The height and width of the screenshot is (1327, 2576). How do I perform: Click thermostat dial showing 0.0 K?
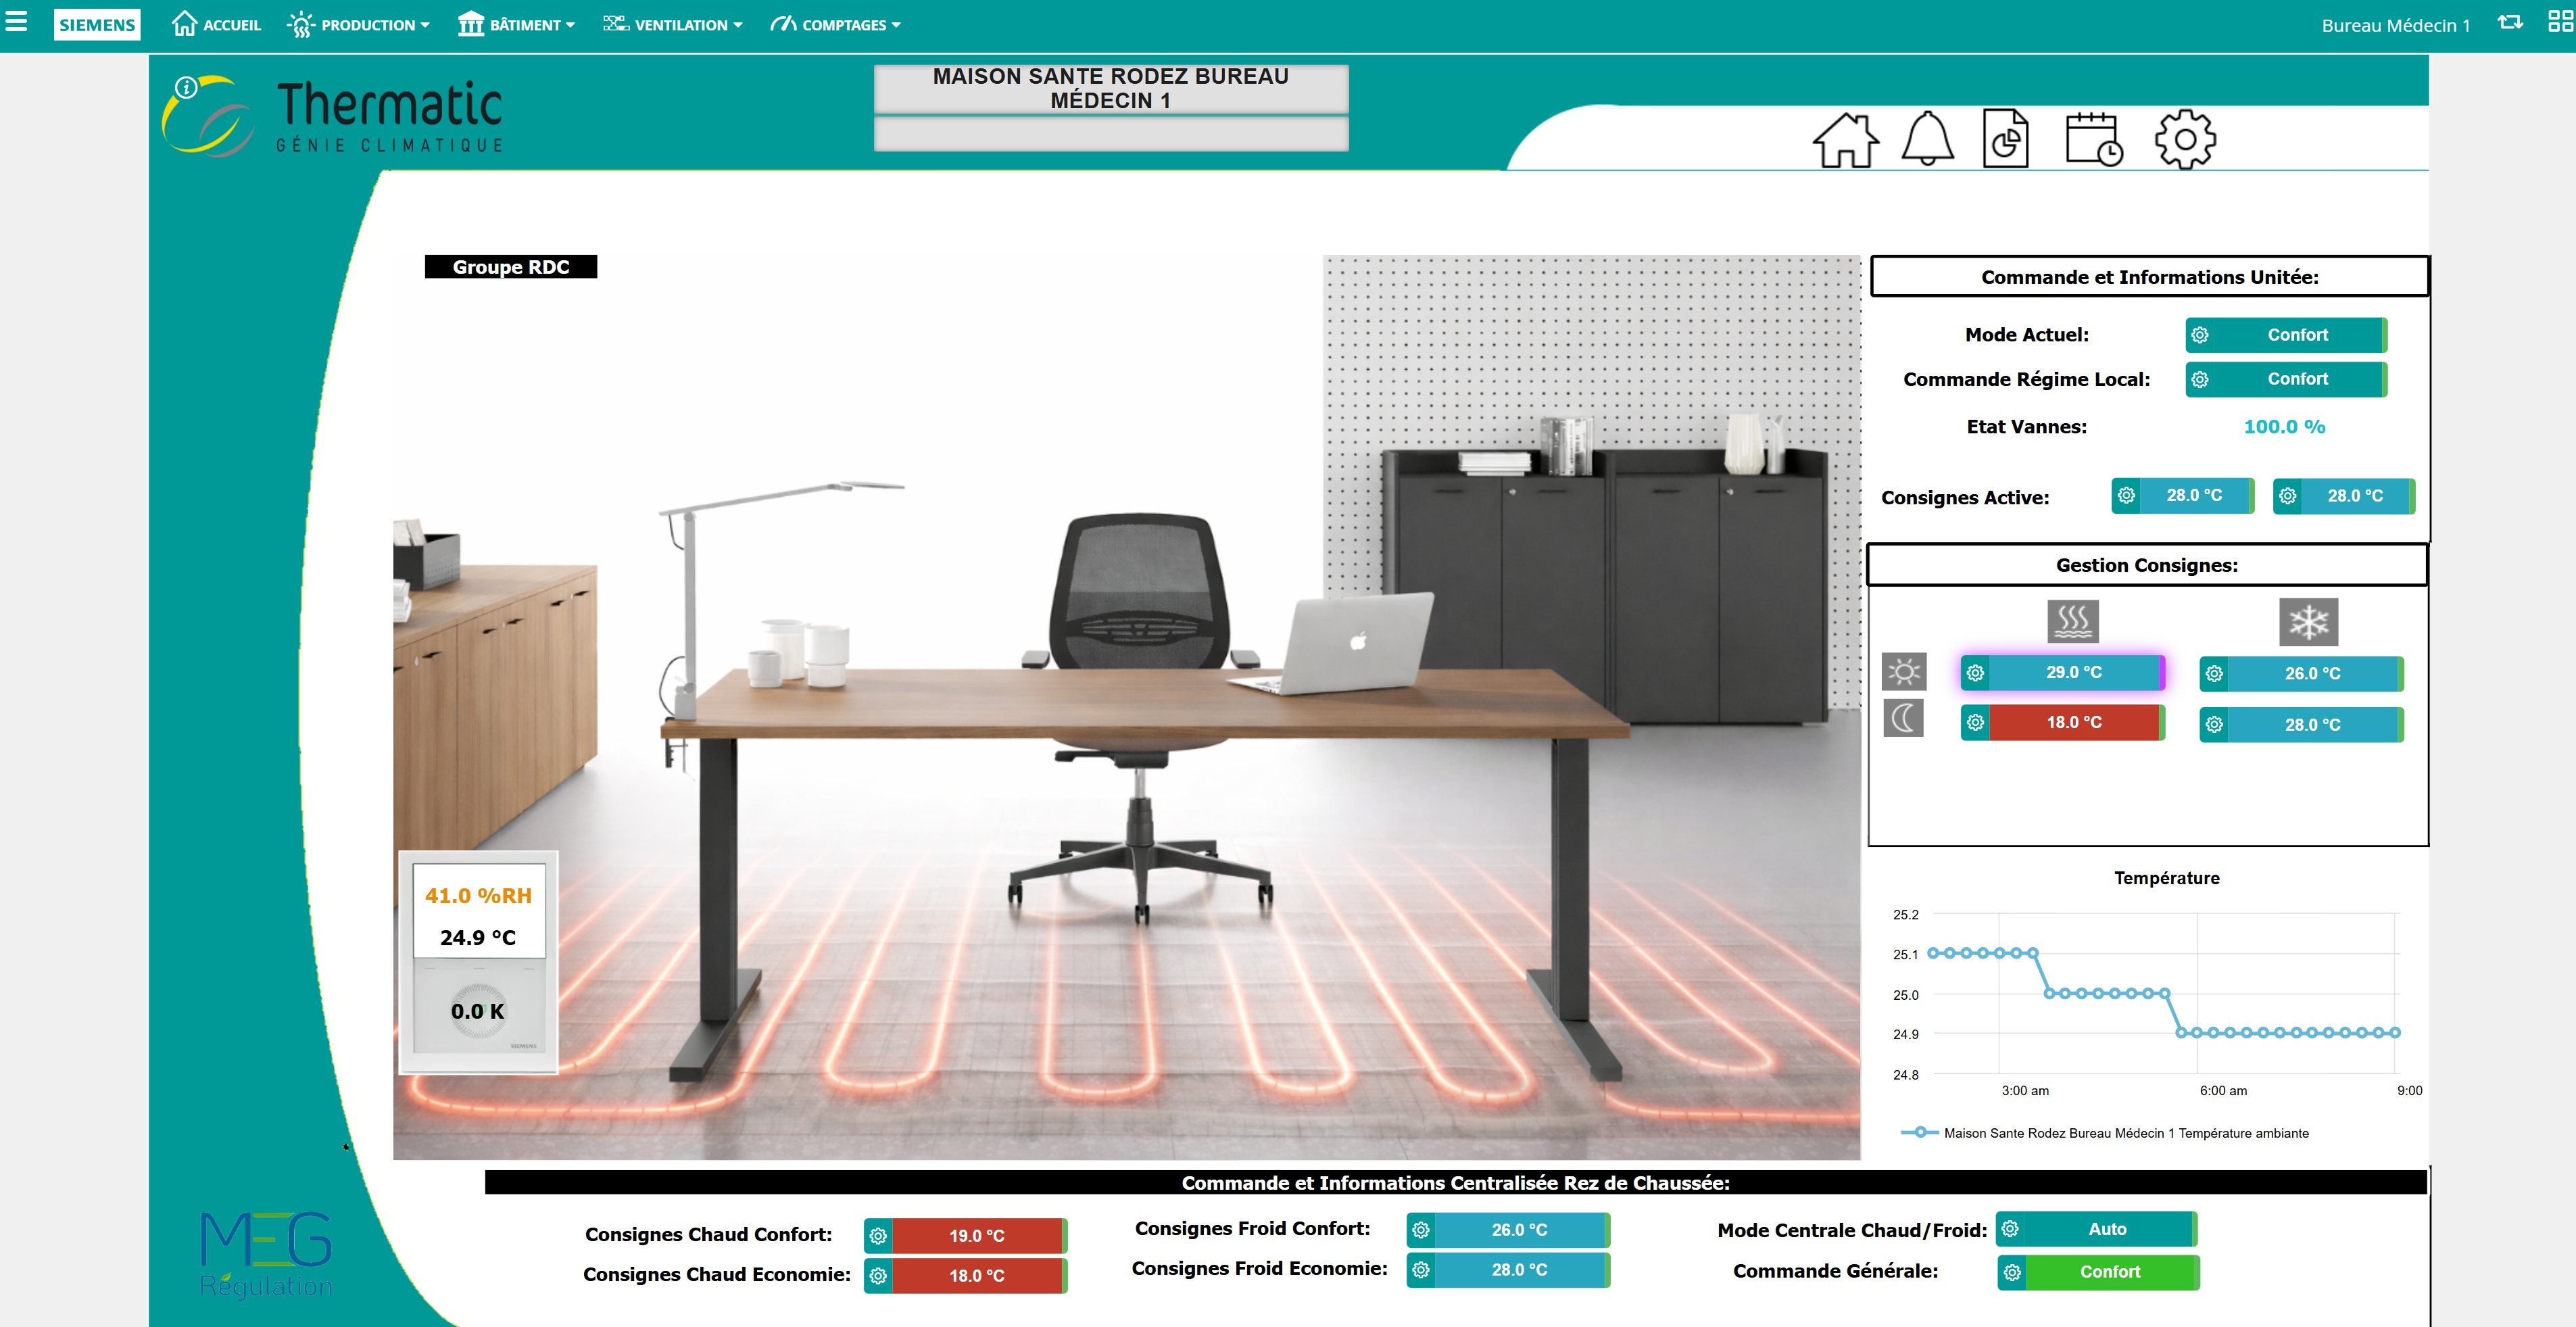(x=478, y=1011)
